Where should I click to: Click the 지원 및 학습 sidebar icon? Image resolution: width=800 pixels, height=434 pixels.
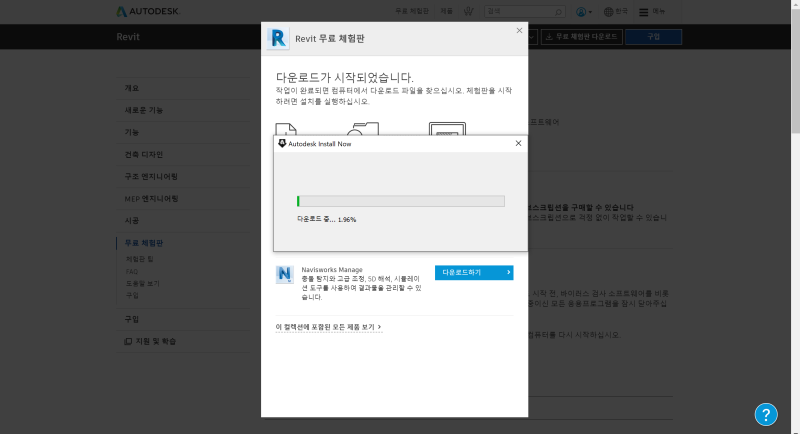point(128,341)
